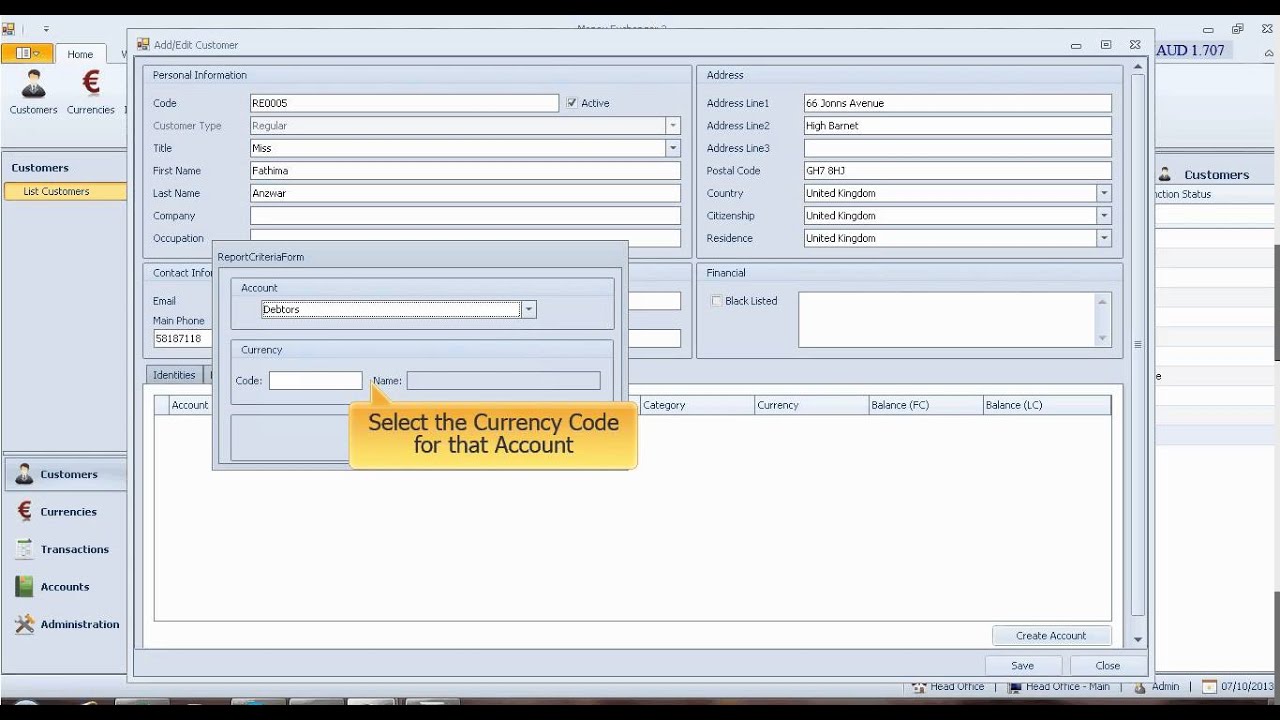The width and height of the screenshot is (1280, 720).
Task: Toggle the Active checkbox
Action: tap(572, 103)
